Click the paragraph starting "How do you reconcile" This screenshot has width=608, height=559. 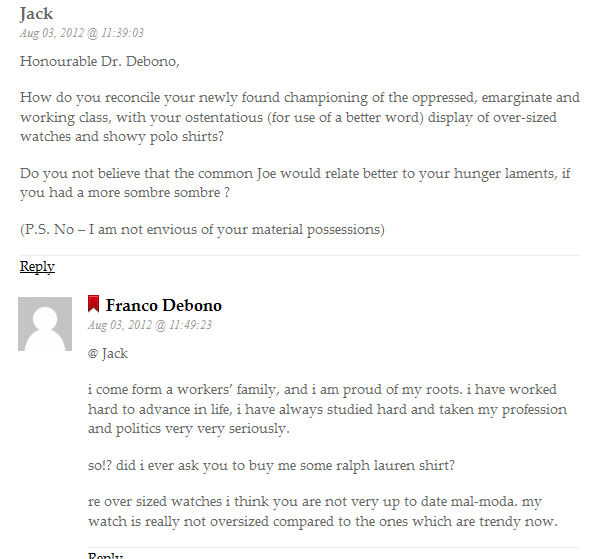point(299,116)
